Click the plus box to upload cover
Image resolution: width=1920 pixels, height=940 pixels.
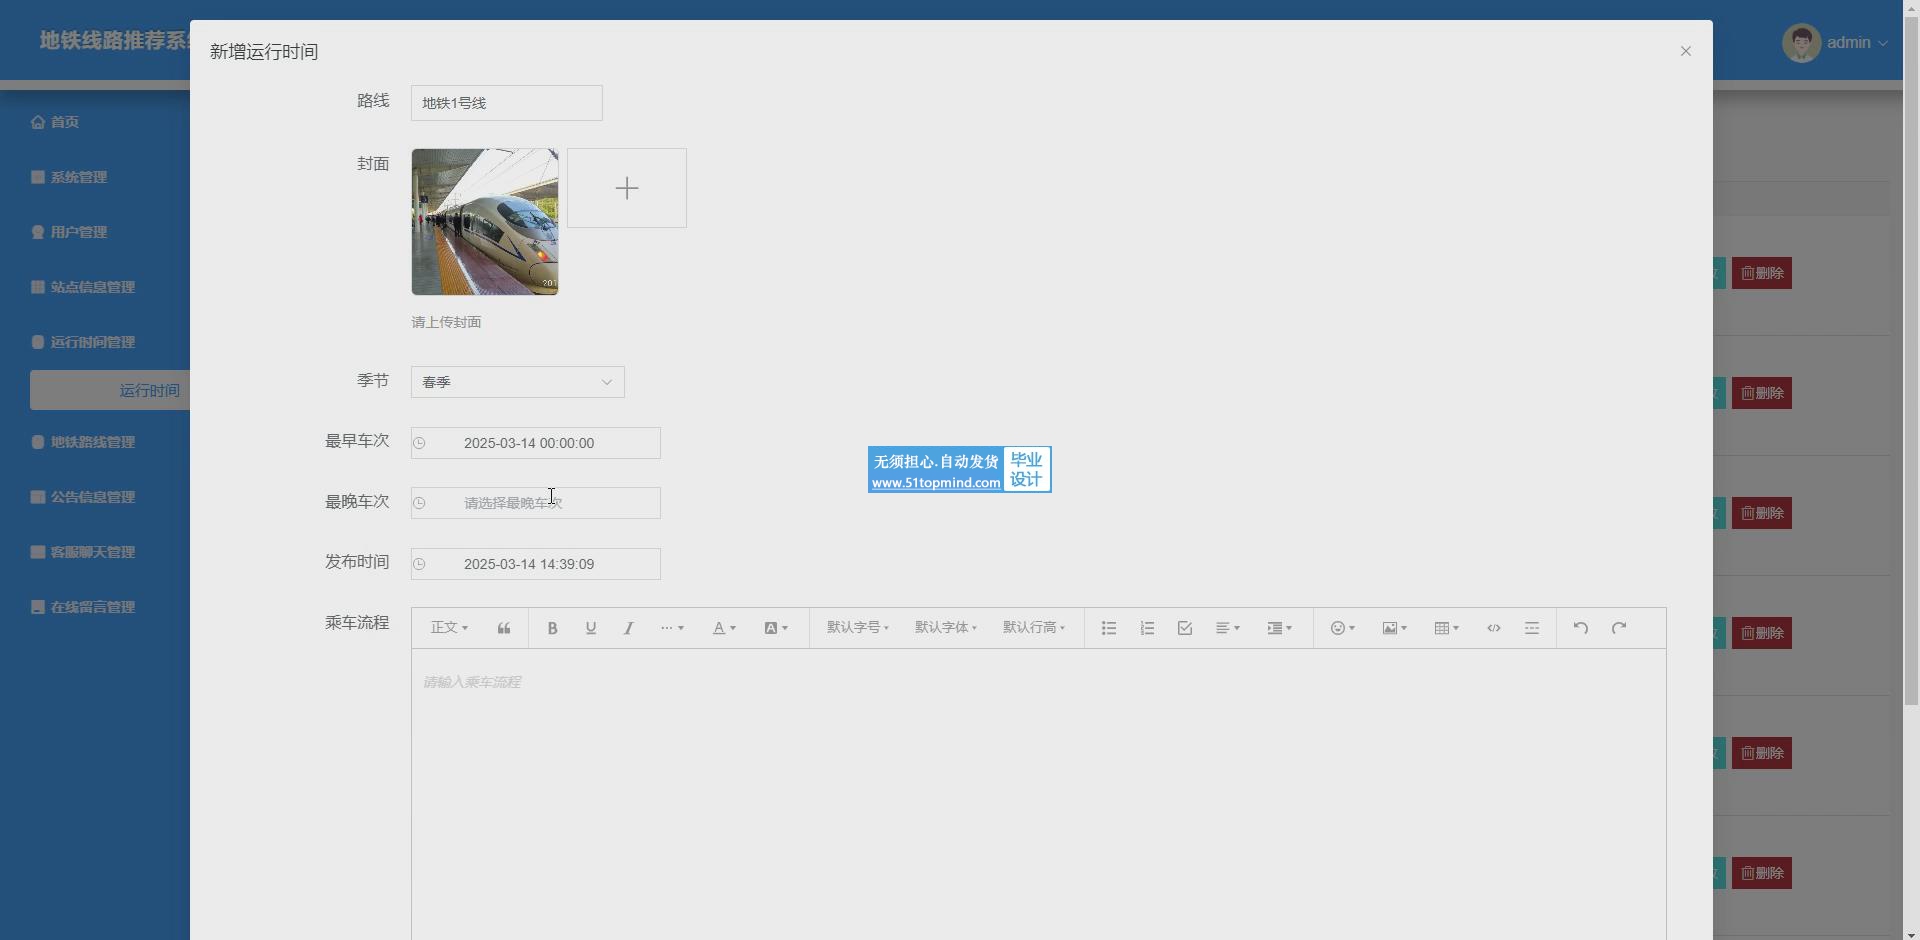pyautogui.click(x=627, y=188)
